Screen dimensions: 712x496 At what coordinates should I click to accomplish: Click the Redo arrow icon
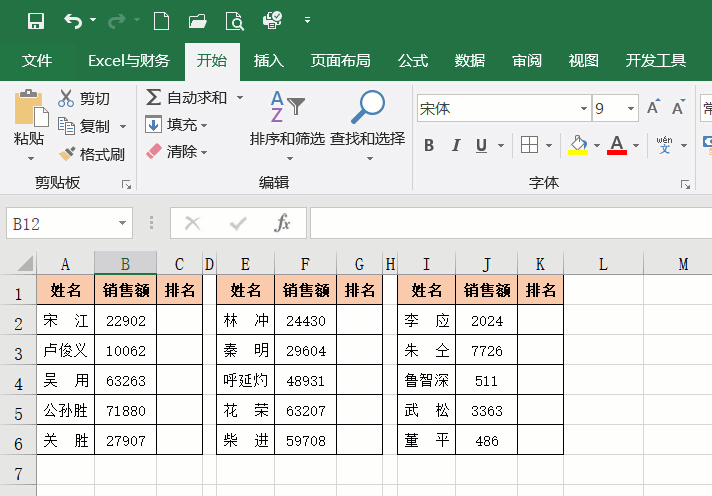(x=117, y=21)
